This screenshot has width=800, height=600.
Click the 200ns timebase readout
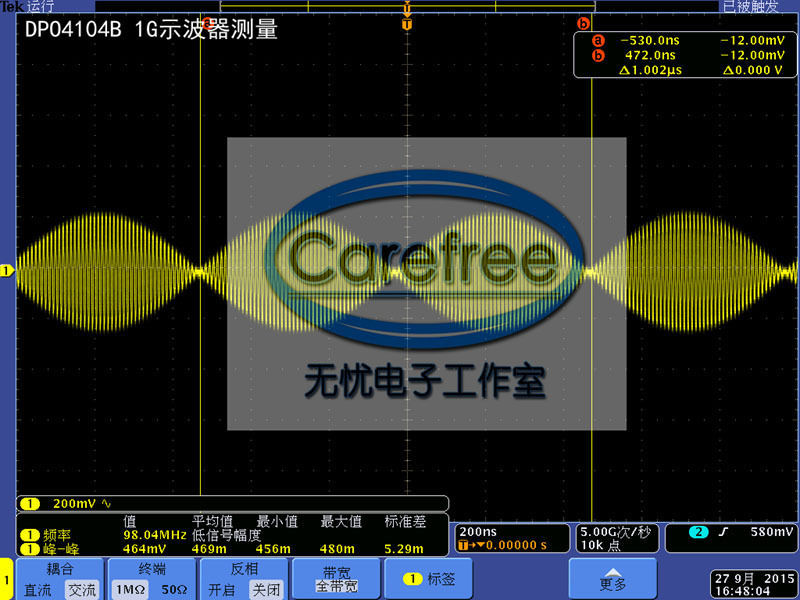pyautogui.click(x=478, y=532)
